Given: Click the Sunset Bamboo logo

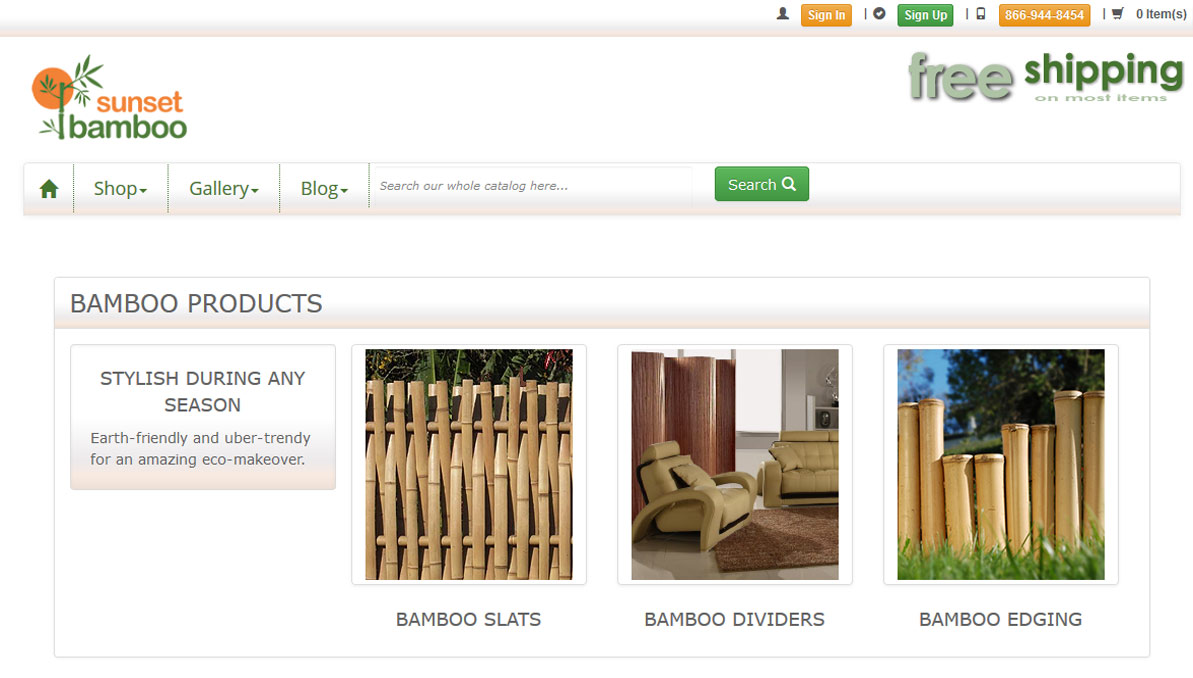Looking at the screenshot, I should 110,97.
